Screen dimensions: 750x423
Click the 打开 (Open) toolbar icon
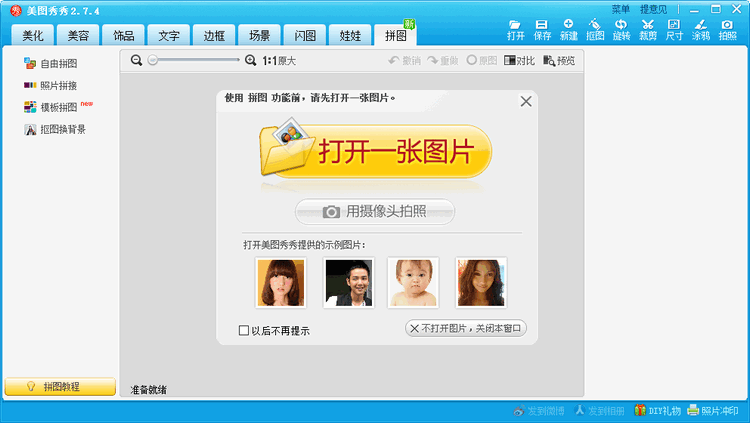point(515,28)
